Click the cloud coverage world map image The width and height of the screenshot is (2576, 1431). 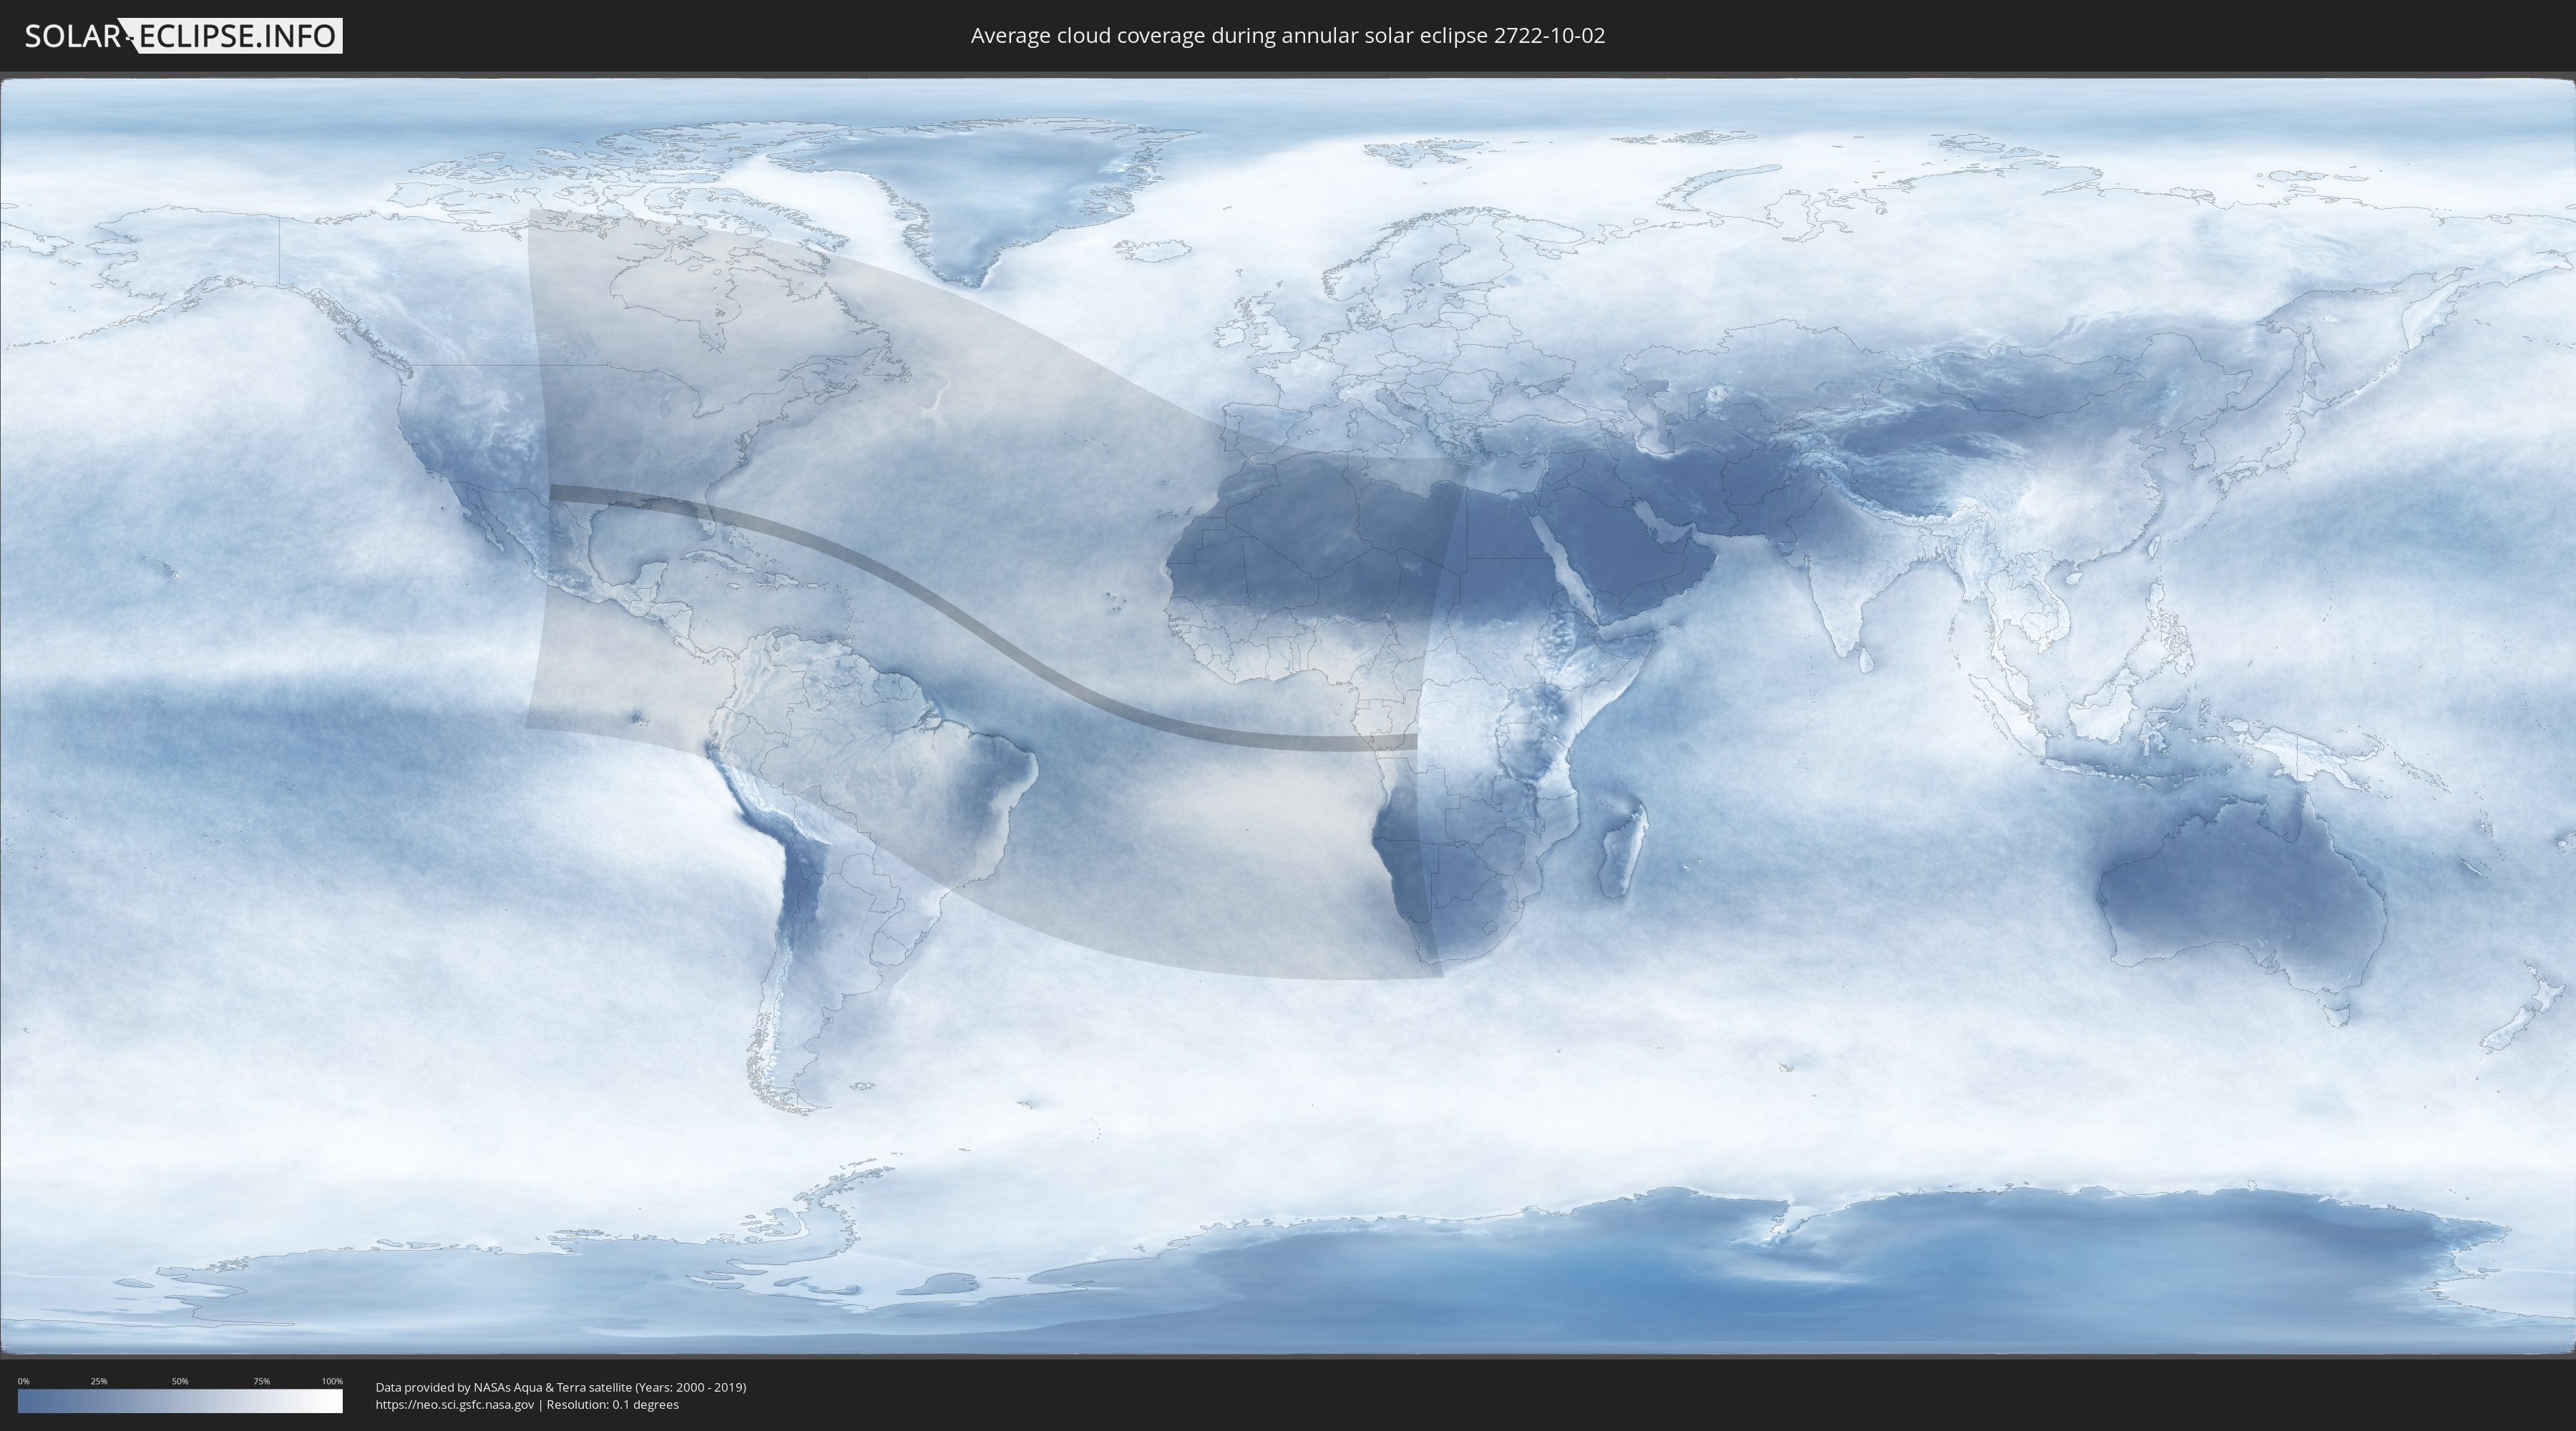coord(1288,716)
